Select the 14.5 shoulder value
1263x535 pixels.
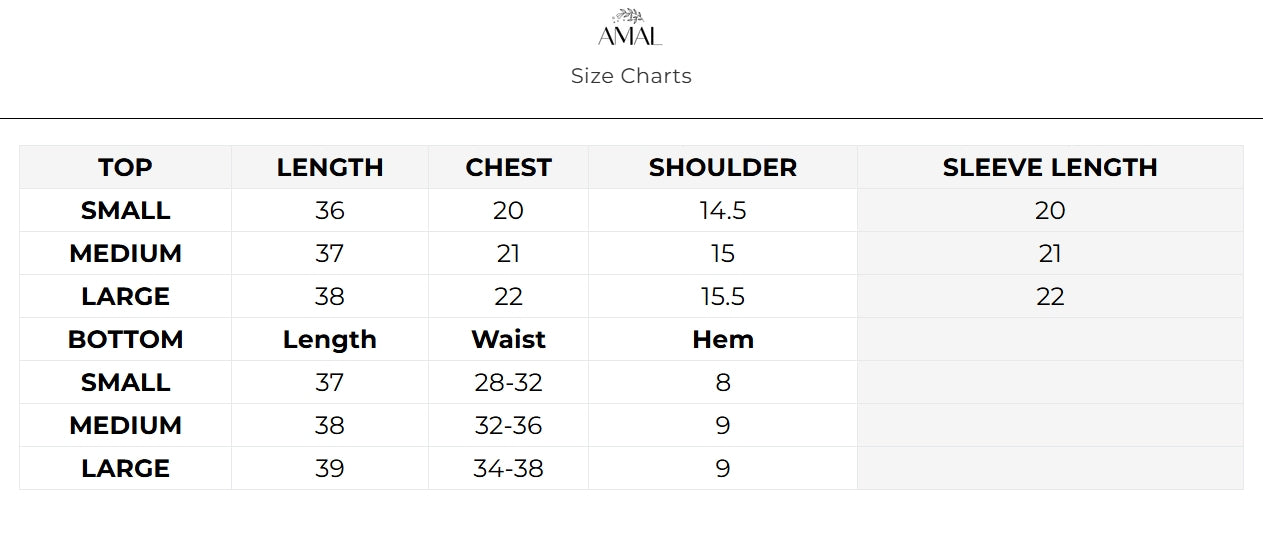722,211
